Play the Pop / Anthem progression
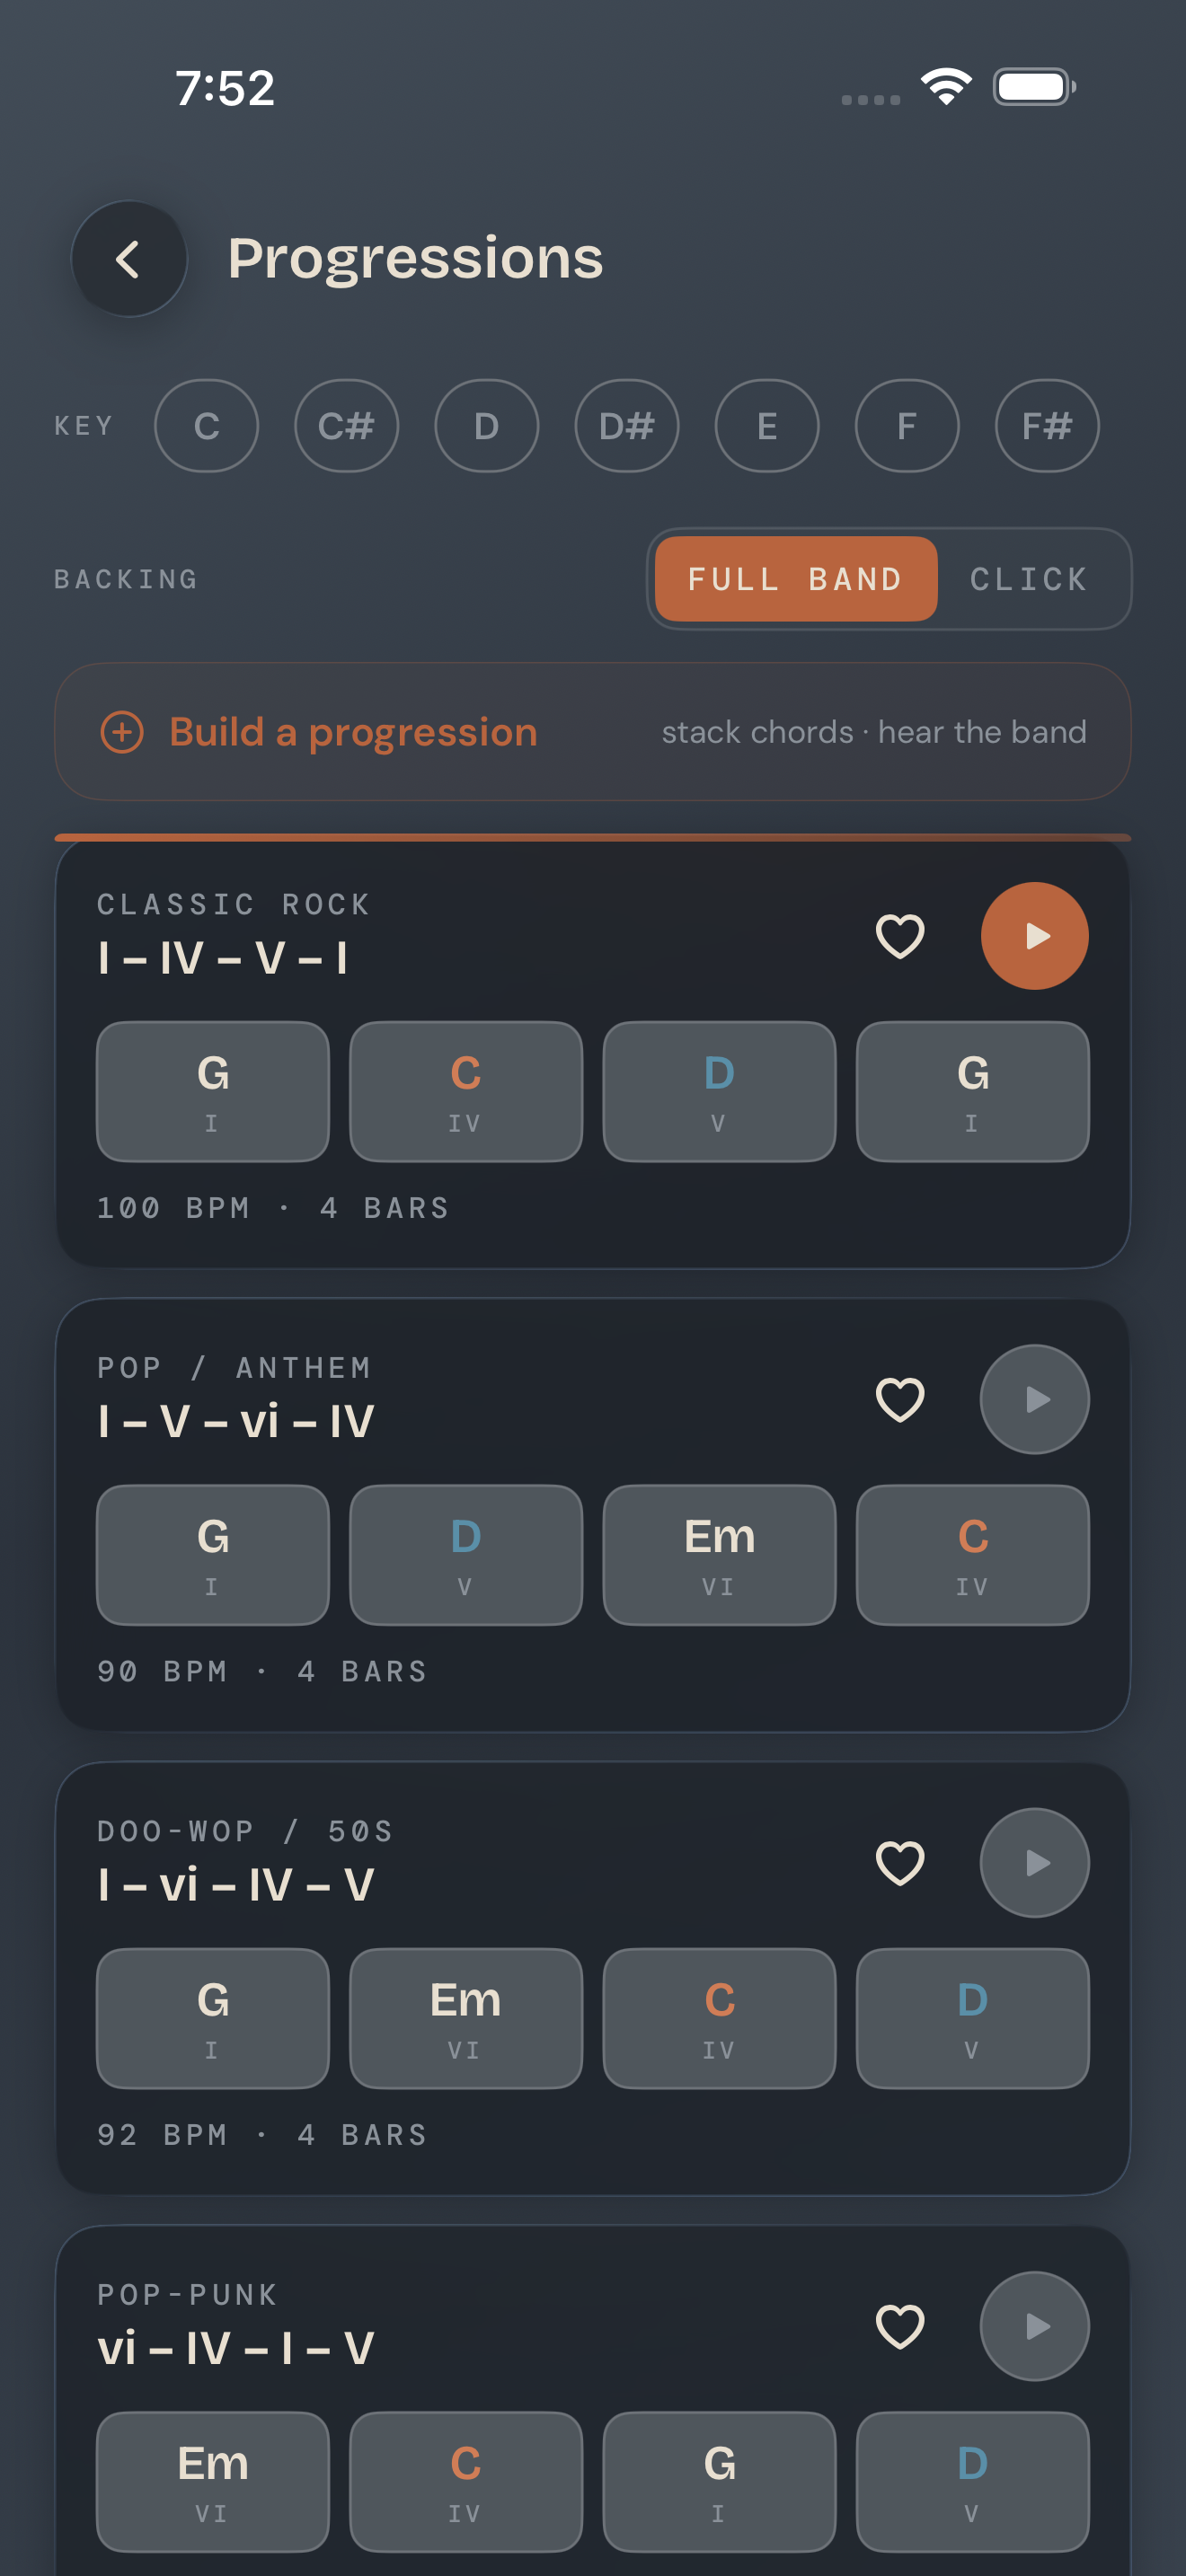 click(1034, 1399)
